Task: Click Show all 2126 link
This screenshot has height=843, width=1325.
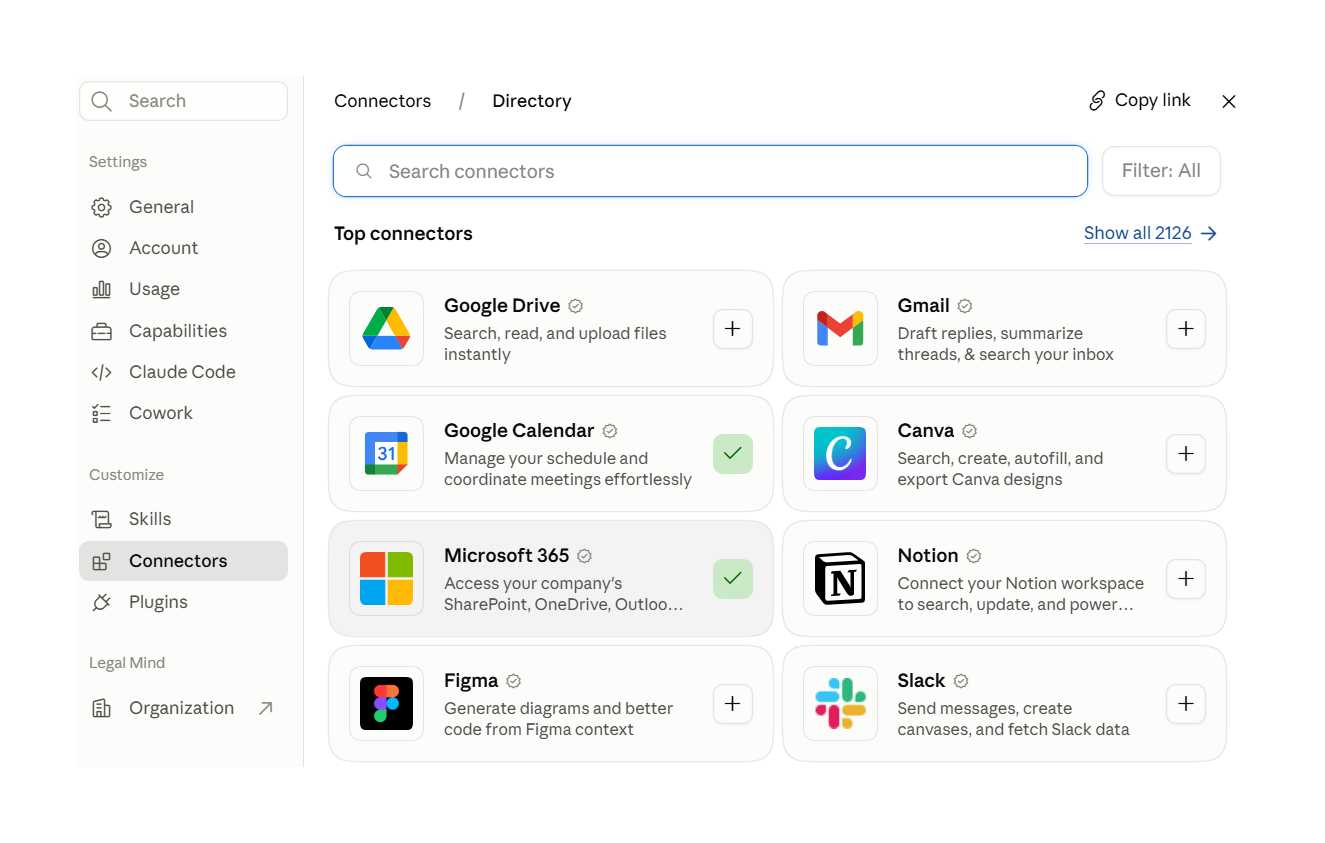Action: click(1150, 233)
